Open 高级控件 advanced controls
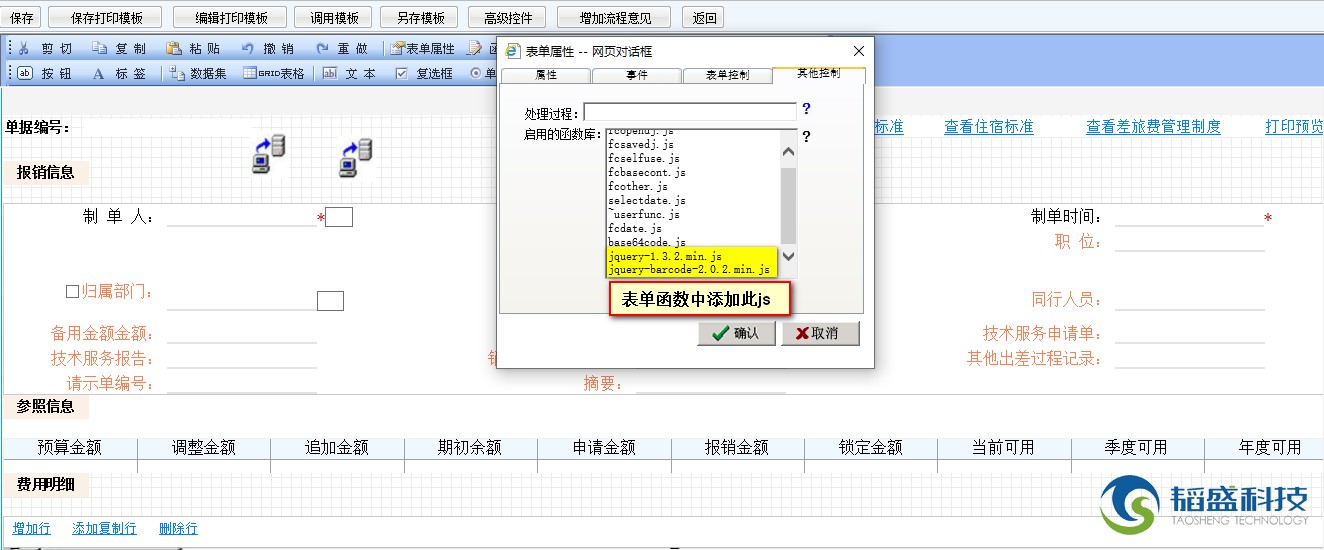The height and width of the screenshot is (550, 1324). pos(508,18)
